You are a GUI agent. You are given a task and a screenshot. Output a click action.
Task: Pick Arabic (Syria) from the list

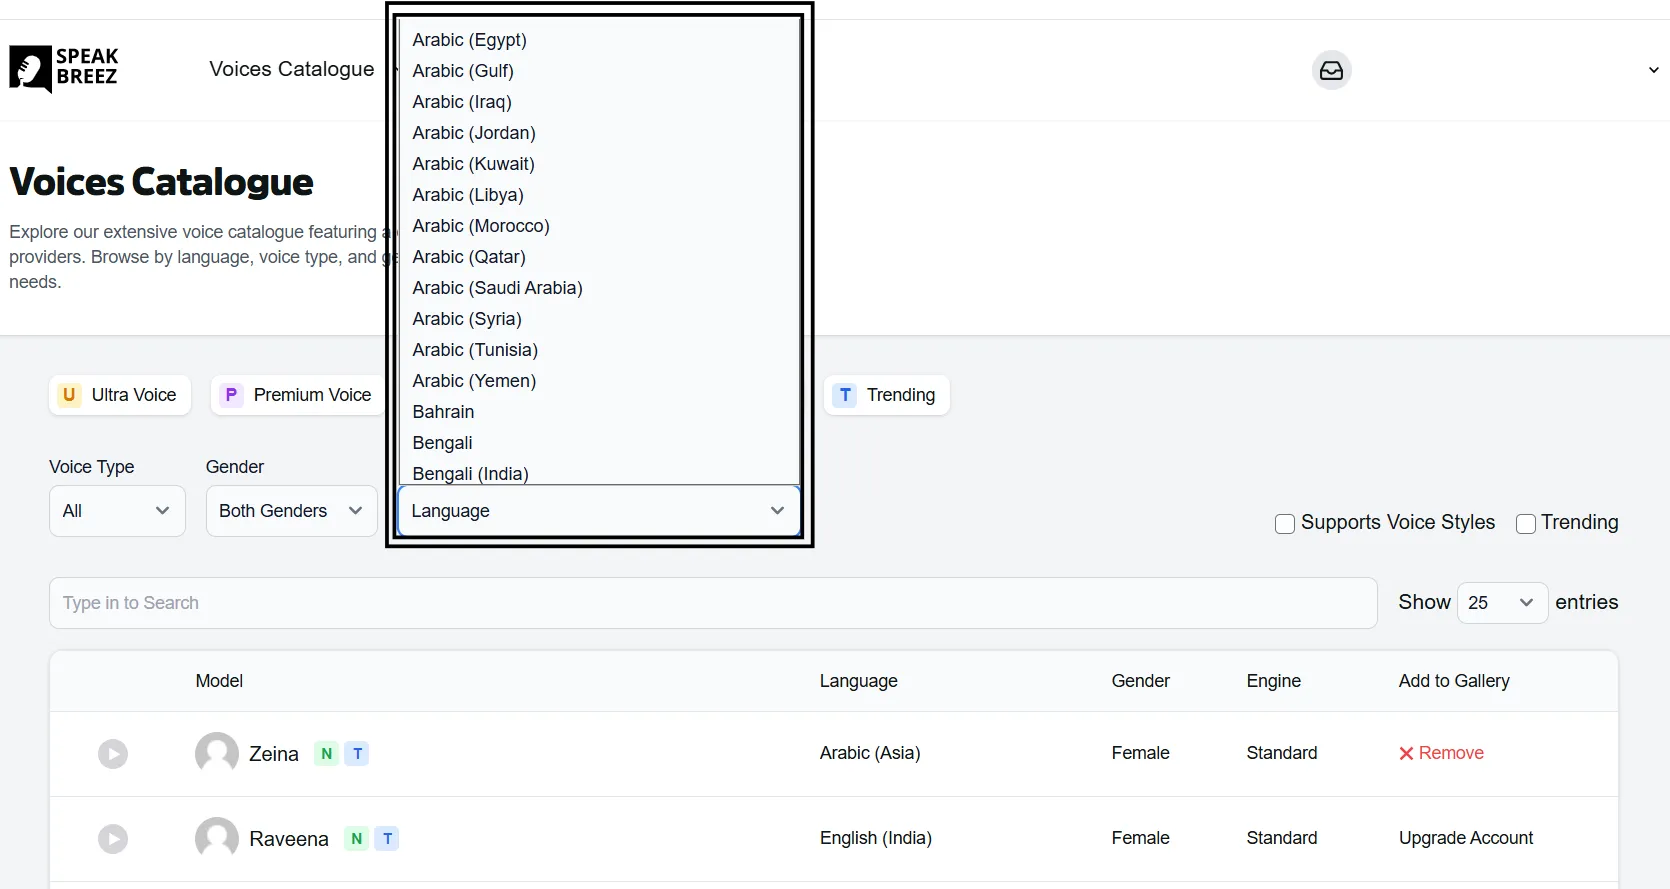click(599, 319)
